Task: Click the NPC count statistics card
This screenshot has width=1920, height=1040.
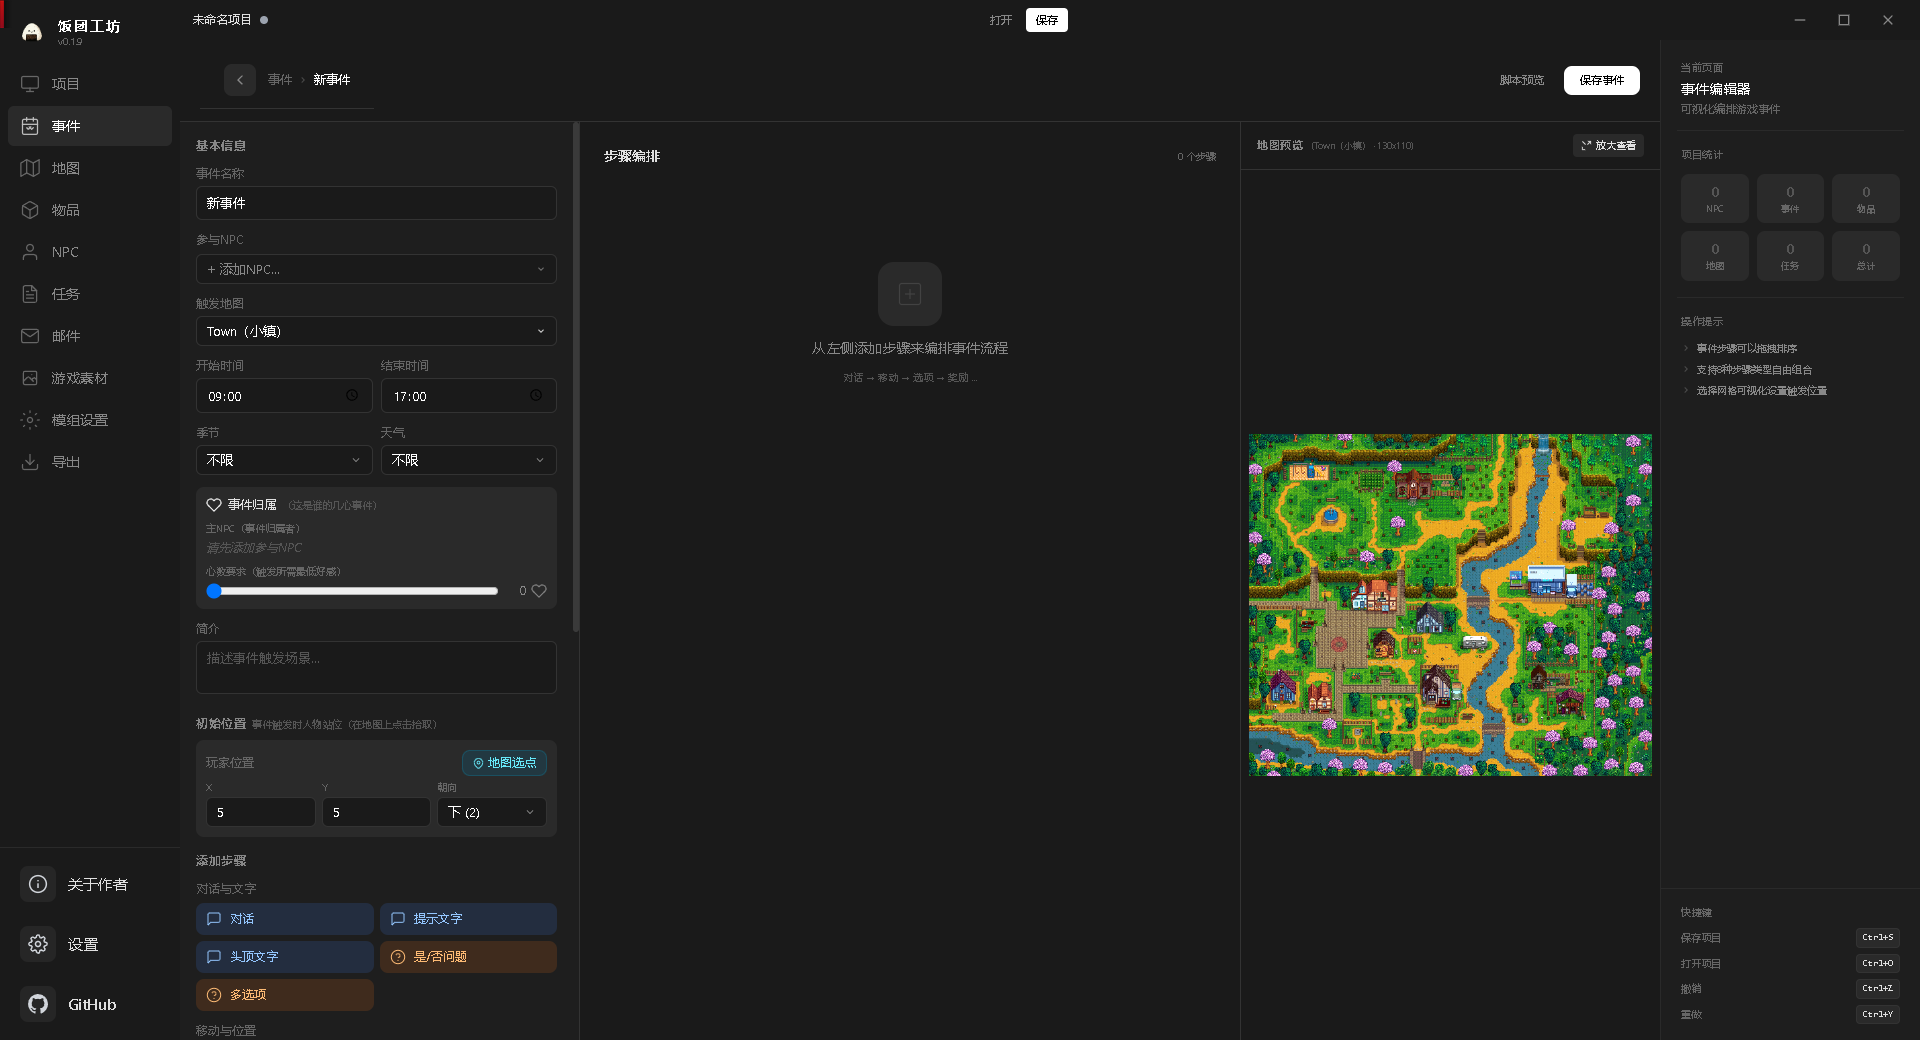Action: point(1715,199)
